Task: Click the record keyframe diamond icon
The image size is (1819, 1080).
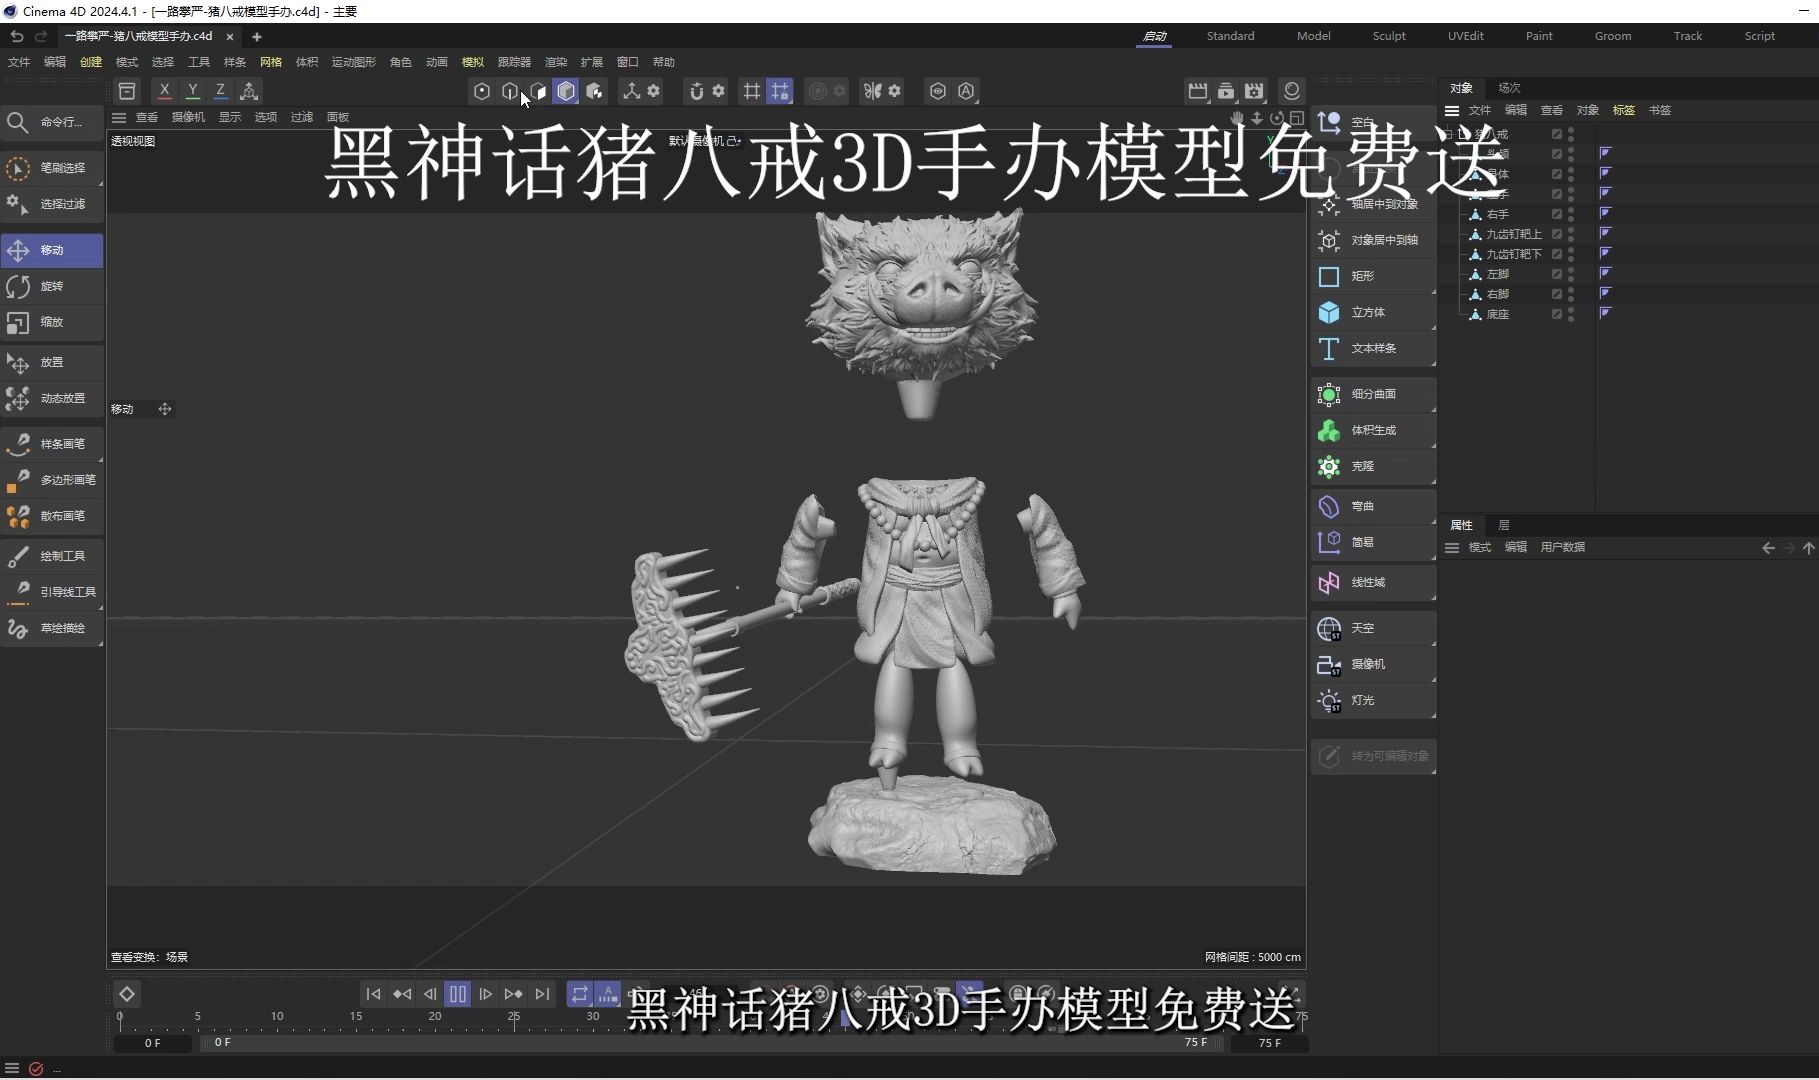Action: point(127,994)
